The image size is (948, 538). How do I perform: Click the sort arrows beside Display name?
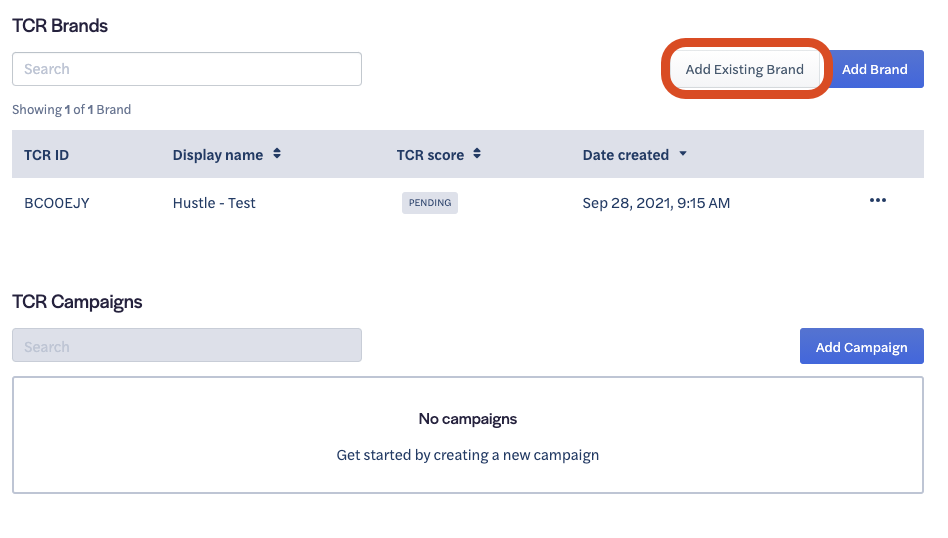[x=277, y=155]
